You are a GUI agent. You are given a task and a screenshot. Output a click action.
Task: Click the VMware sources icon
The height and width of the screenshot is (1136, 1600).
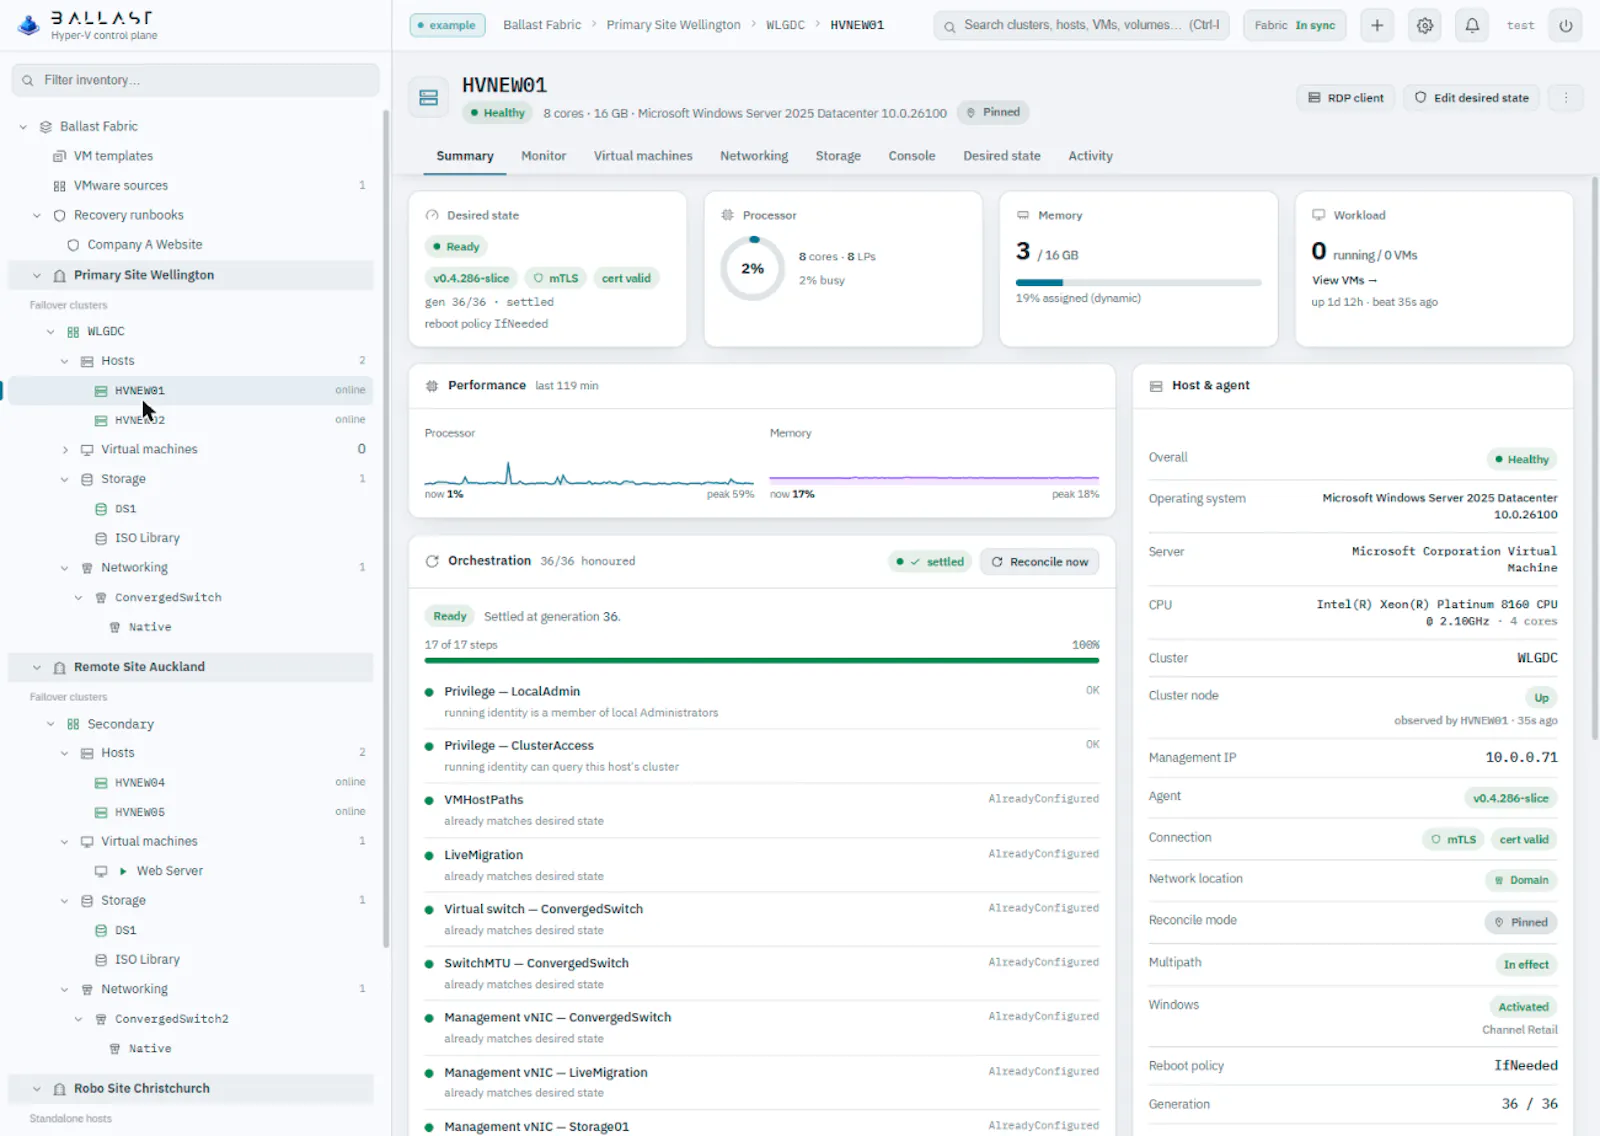(59, 186)
